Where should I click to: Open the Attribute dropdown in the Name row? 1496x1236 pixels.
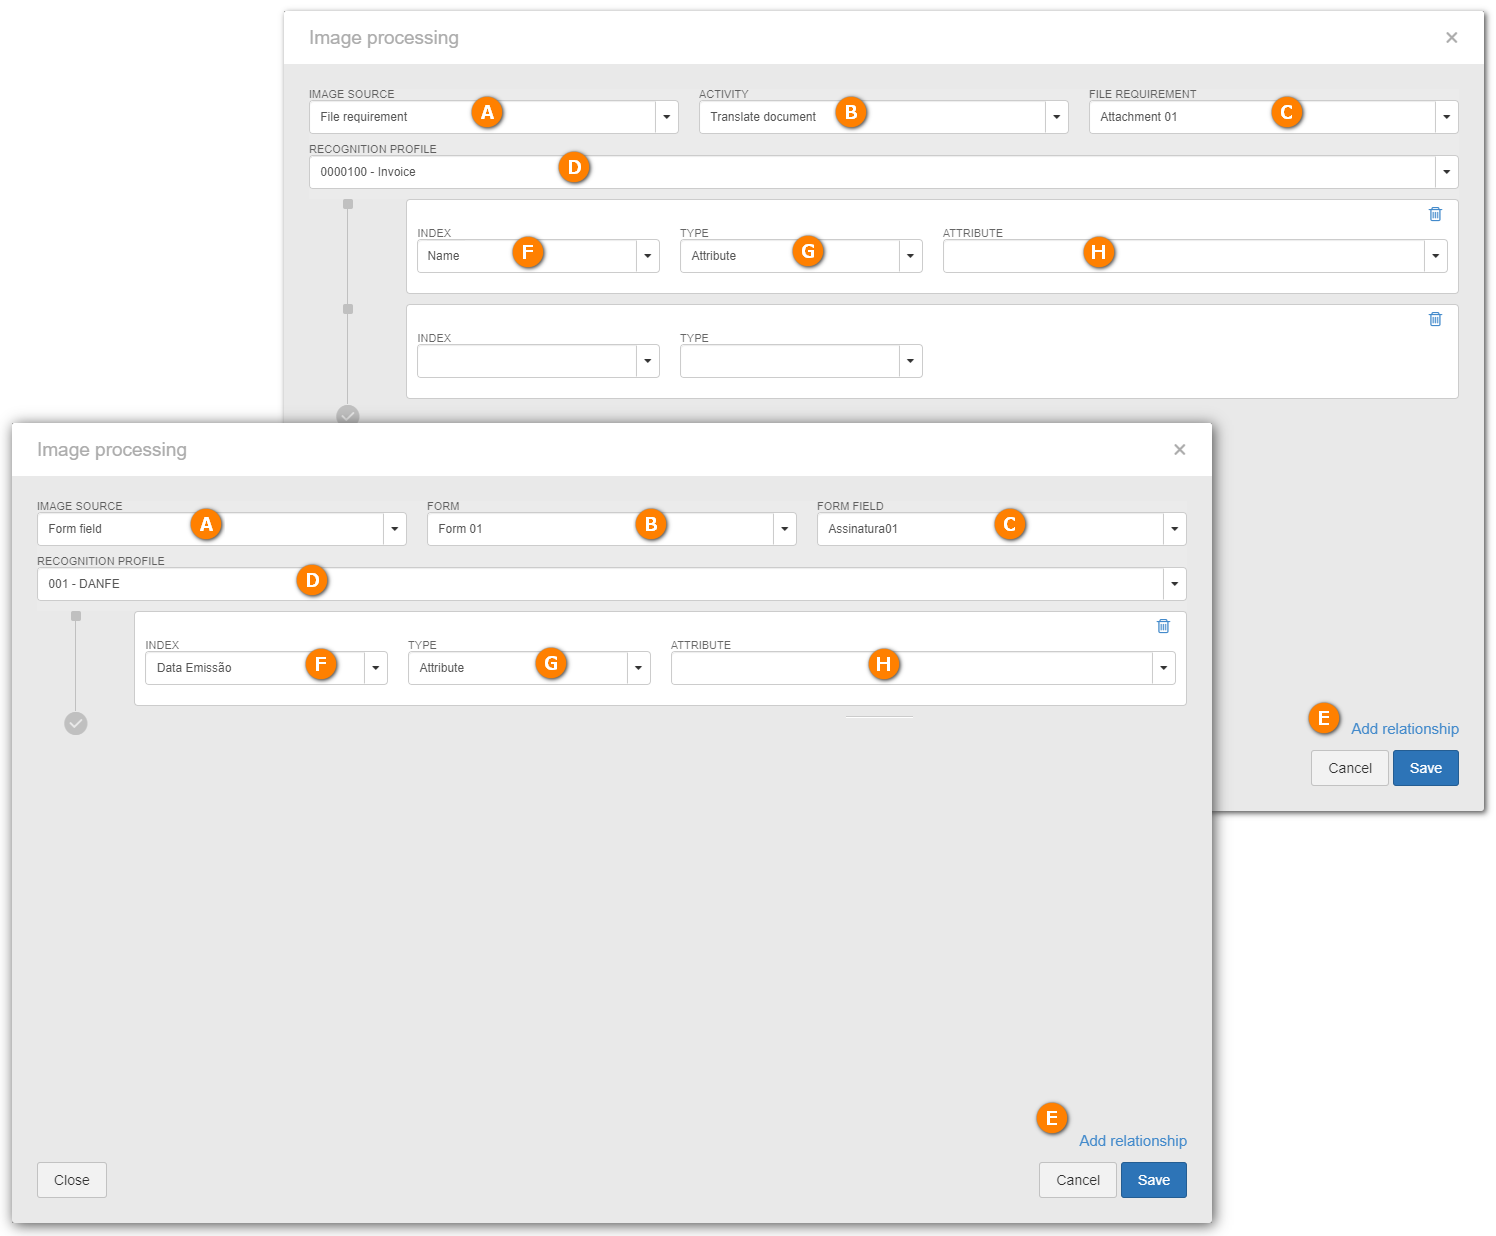[1435, 256]
